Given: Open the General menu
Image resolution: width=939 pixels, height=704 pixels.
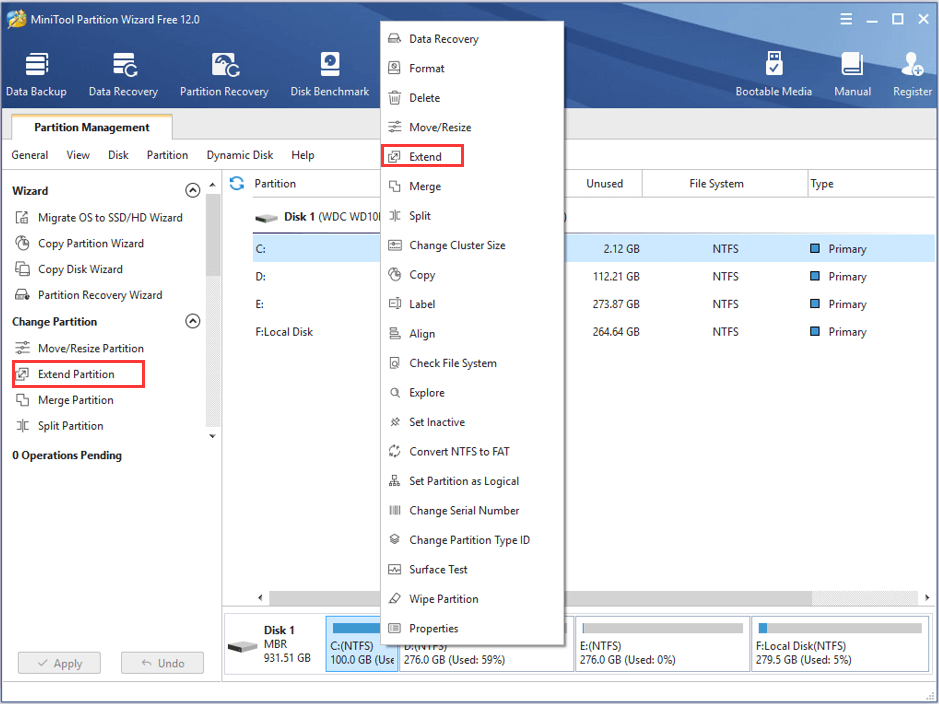Looking at the screenshot, I should (29, 155).
